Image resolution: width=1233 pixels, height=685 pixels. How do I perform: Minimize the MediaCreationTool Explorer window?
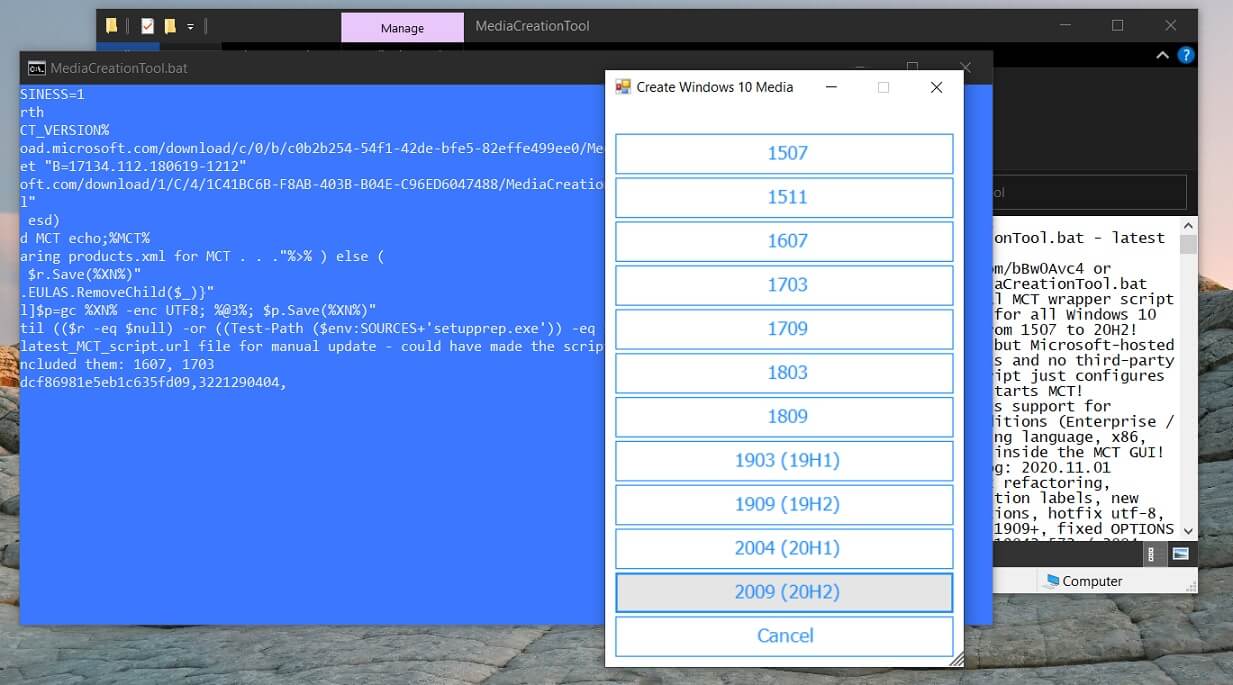tap(1064, 26)
